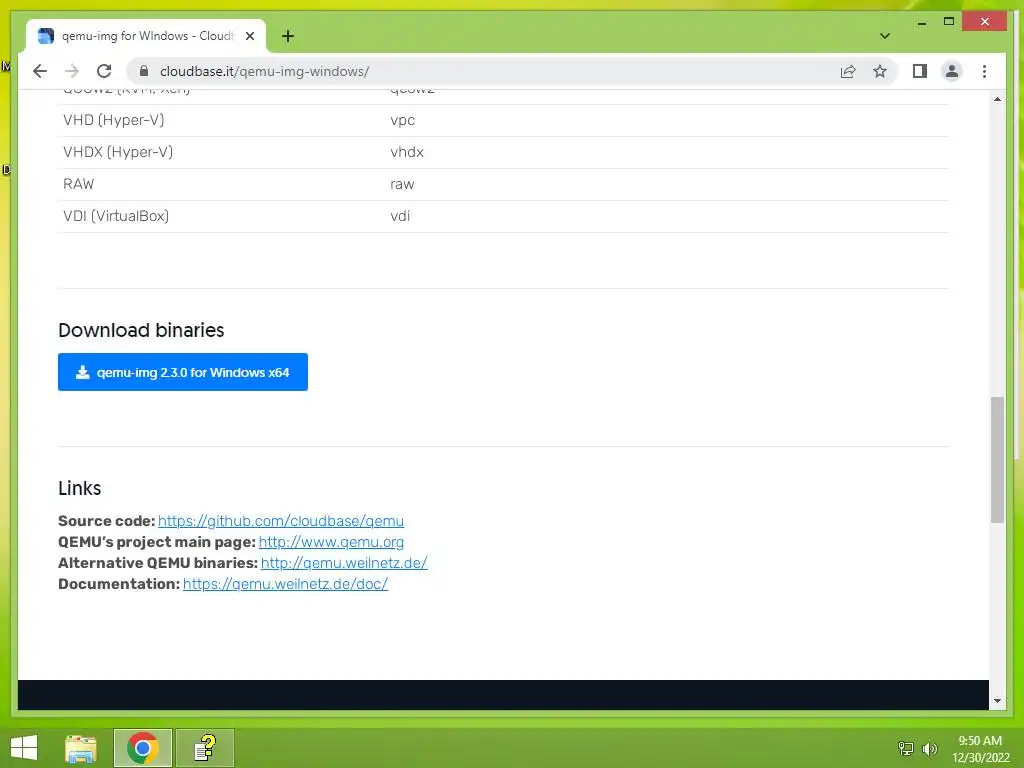
Task: Select the qemu-img for Windows tab
Action: (x=146, y=36)
